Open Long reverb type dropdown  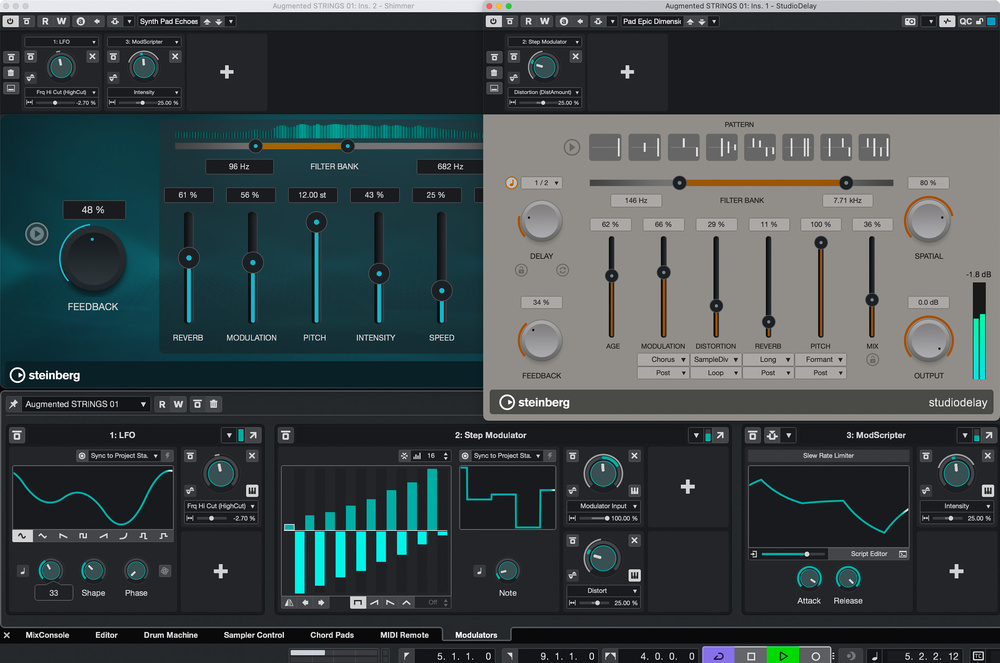click(768, 360)
